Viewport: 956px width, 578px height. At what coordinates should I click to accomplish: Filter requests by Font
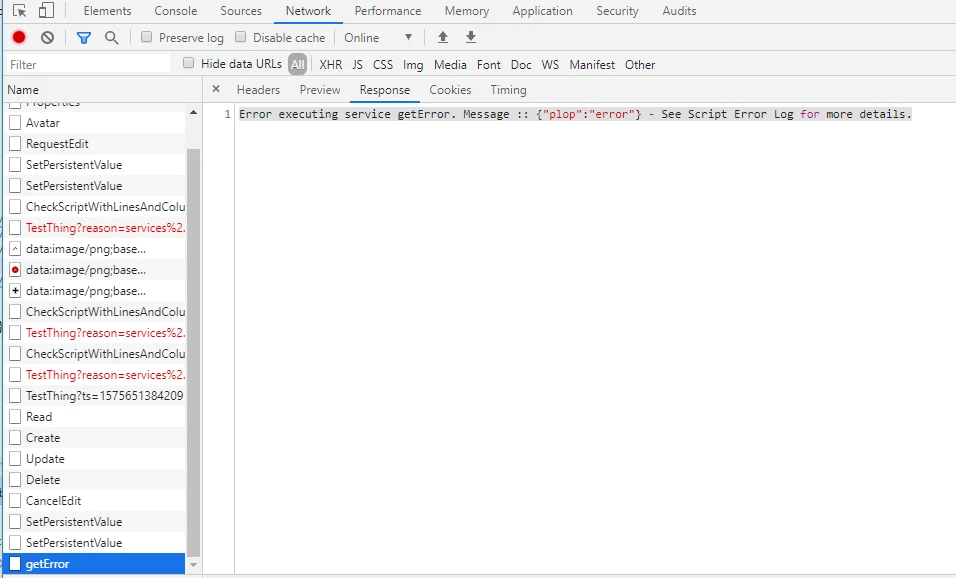(488, 65)
